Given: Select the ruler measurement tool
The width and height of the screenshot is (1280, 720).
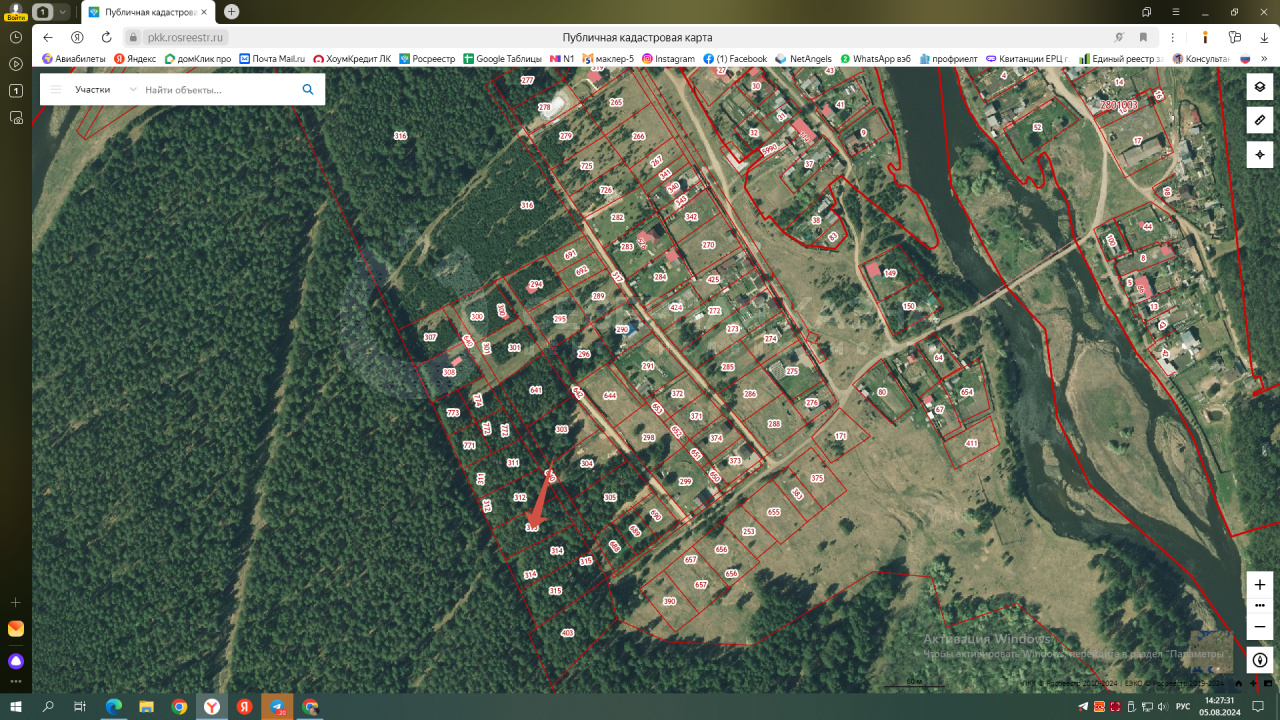Looking at the screenshot, I should 1259,120.
